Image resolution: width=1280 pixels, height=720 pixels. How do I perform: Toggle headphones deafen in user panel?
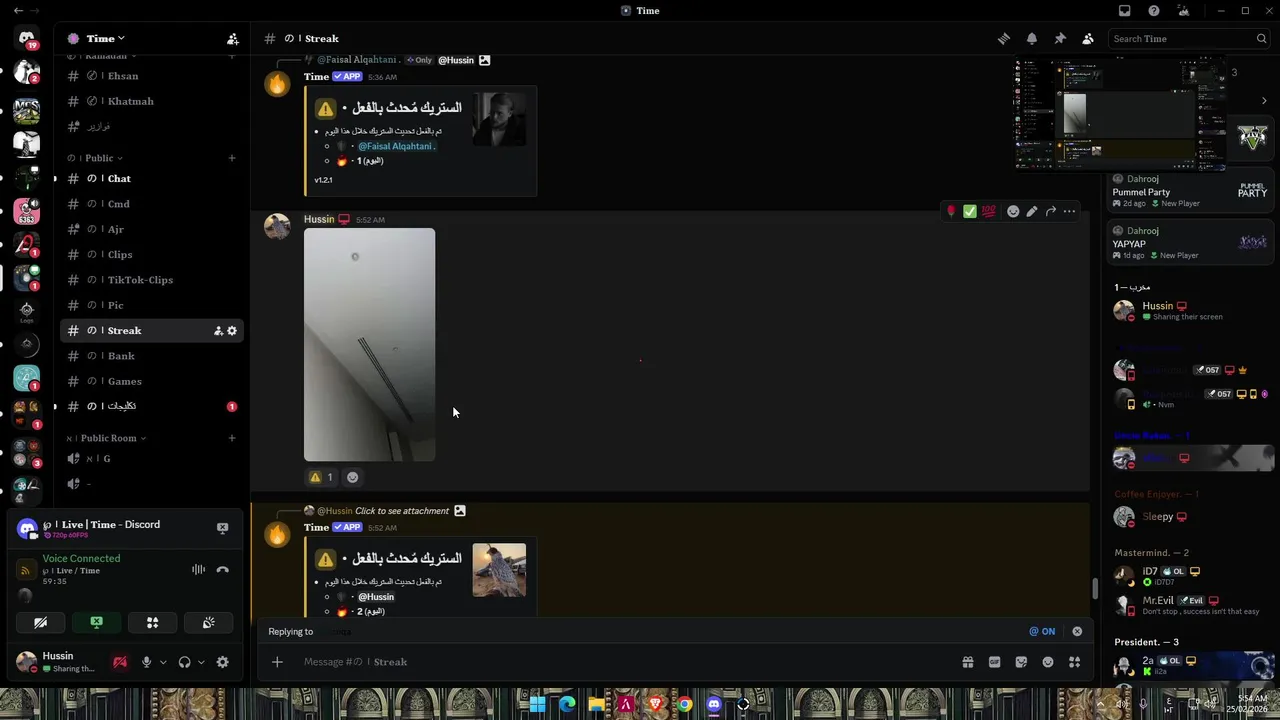click(184, 662)
